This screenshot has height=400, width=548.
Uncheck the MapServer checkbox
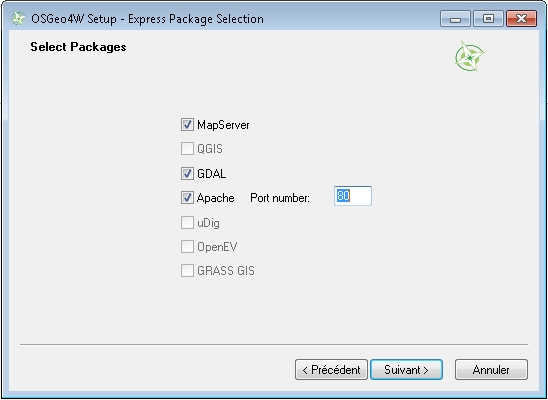pos(187,125)
